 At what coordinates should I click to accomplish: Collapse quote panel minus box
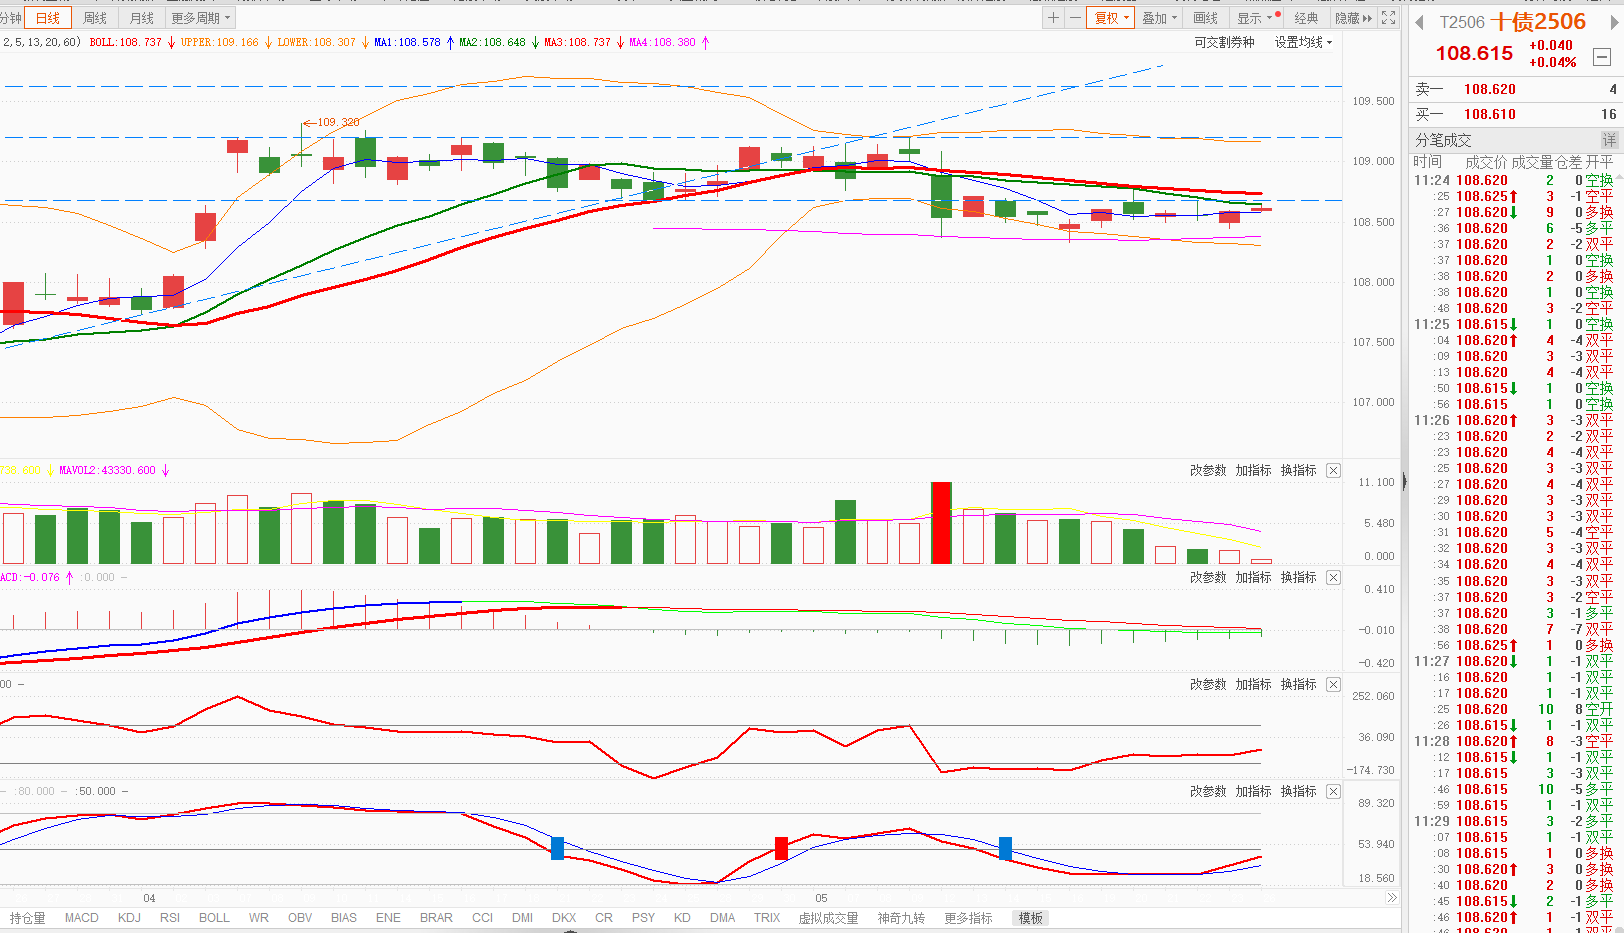click(x=1602, y=57)
